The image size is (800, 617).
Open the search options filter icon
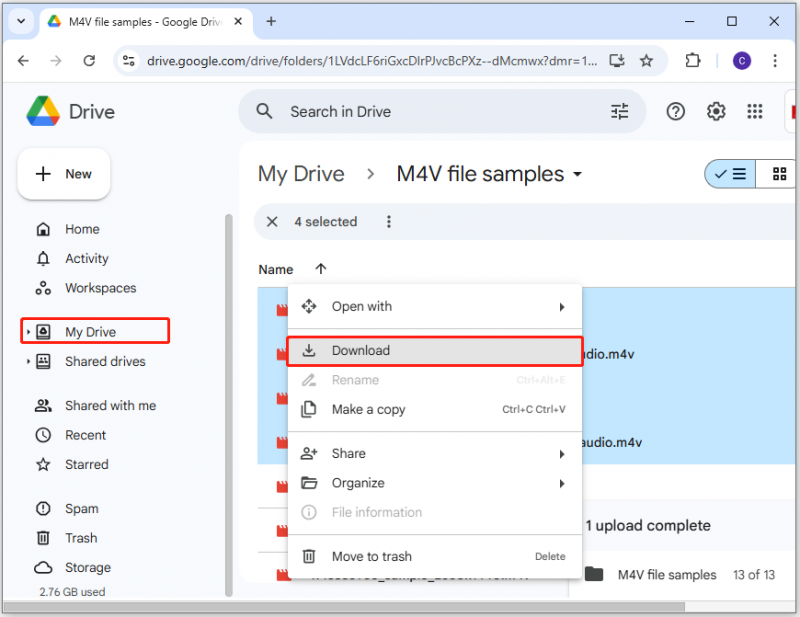[619, 111]
